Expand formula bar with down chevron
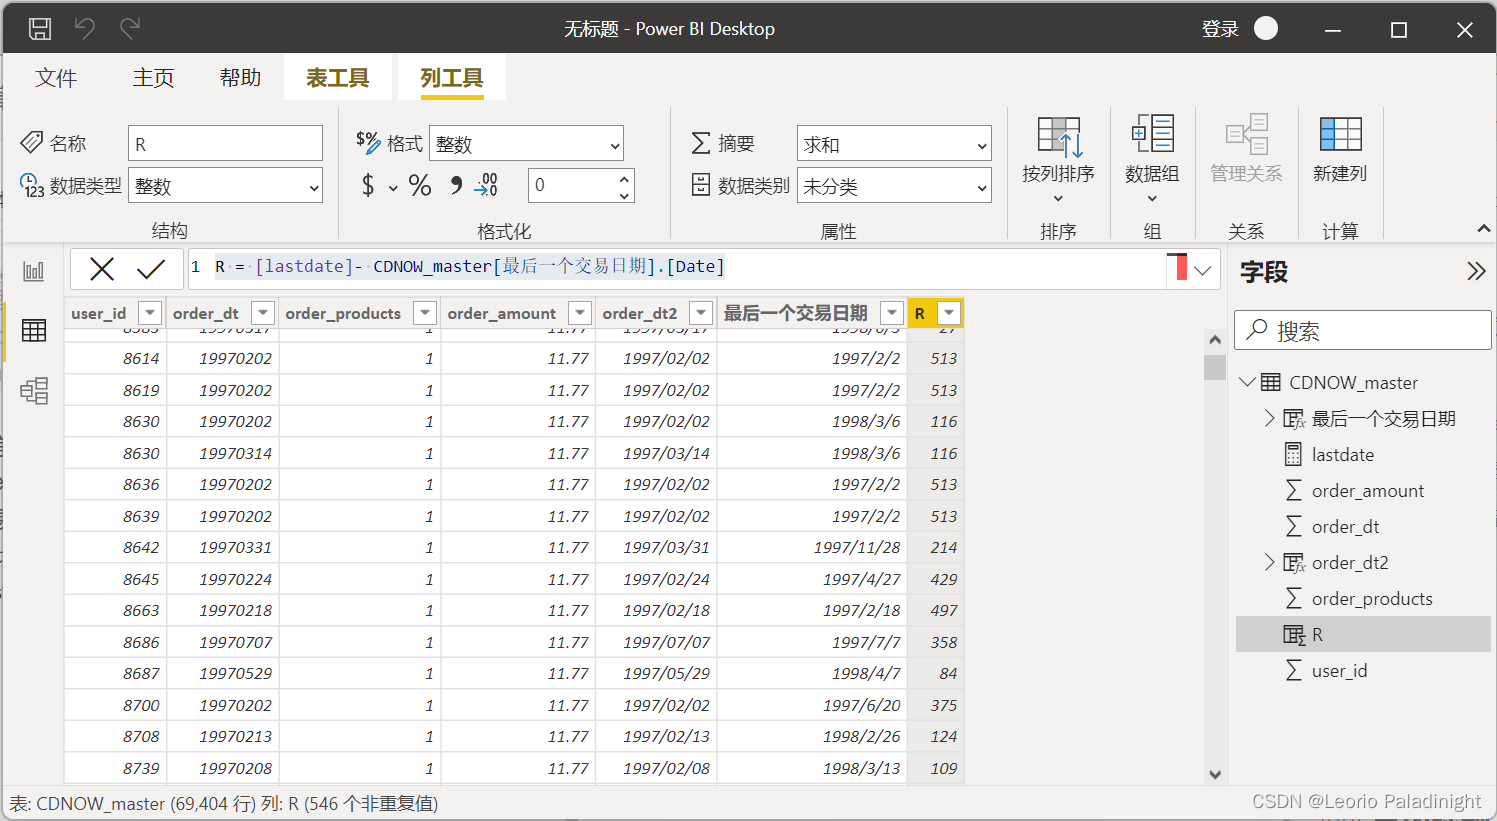 (1203, 269)
